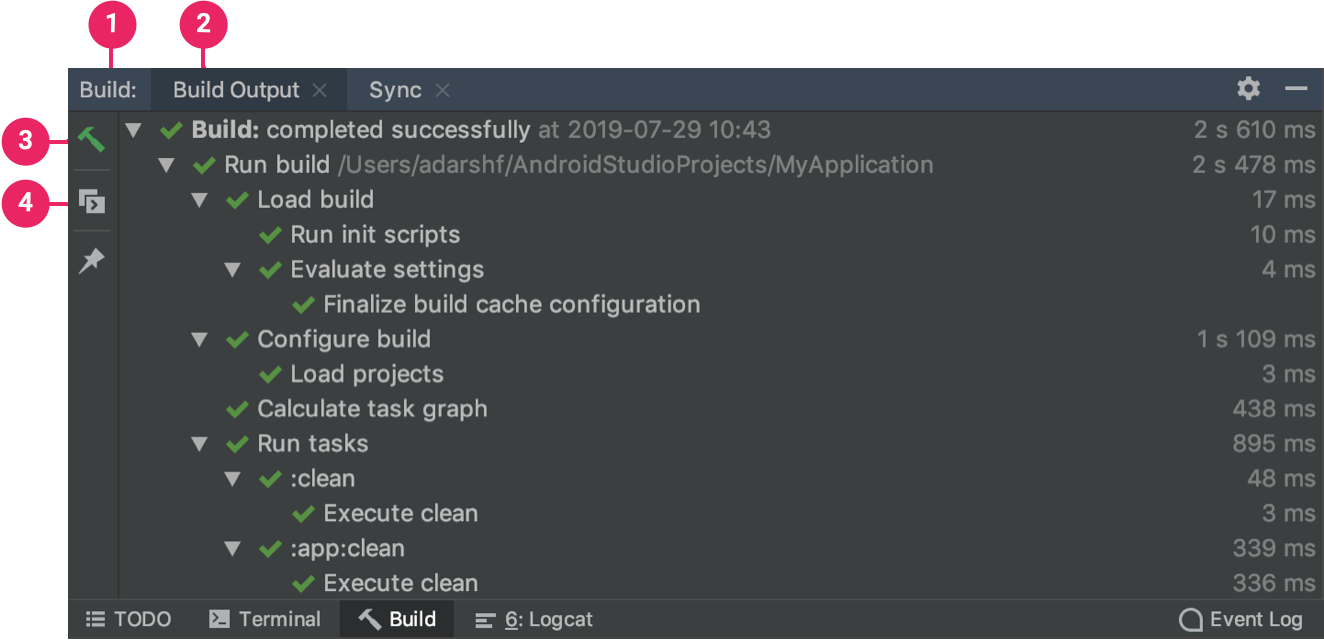Close the Build Output tab

(x=320, y=90)
